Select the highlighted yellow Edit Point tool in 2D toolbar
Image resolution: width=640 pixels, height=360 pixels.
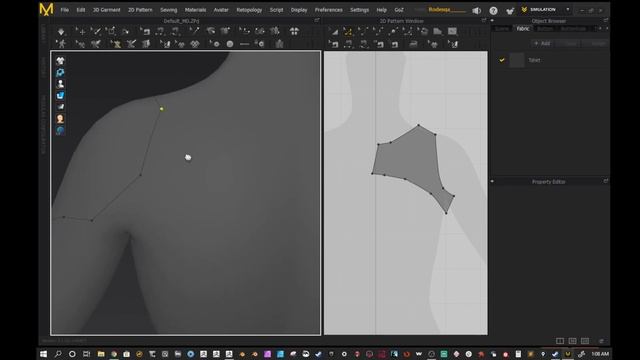348,31
